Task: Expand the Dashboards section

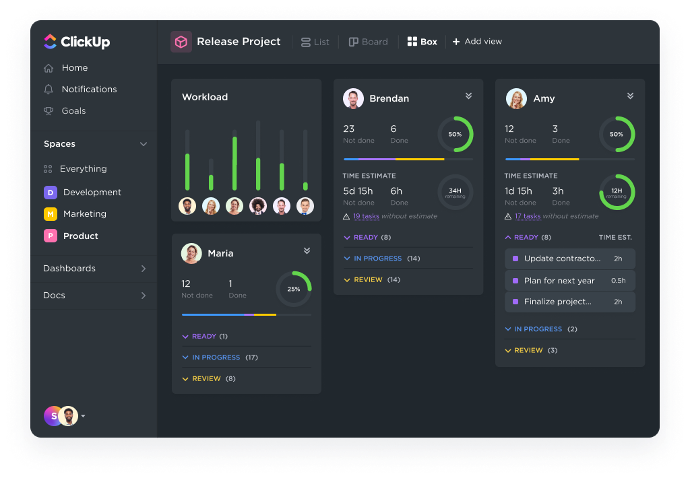Action: click(x=143, y=268)
